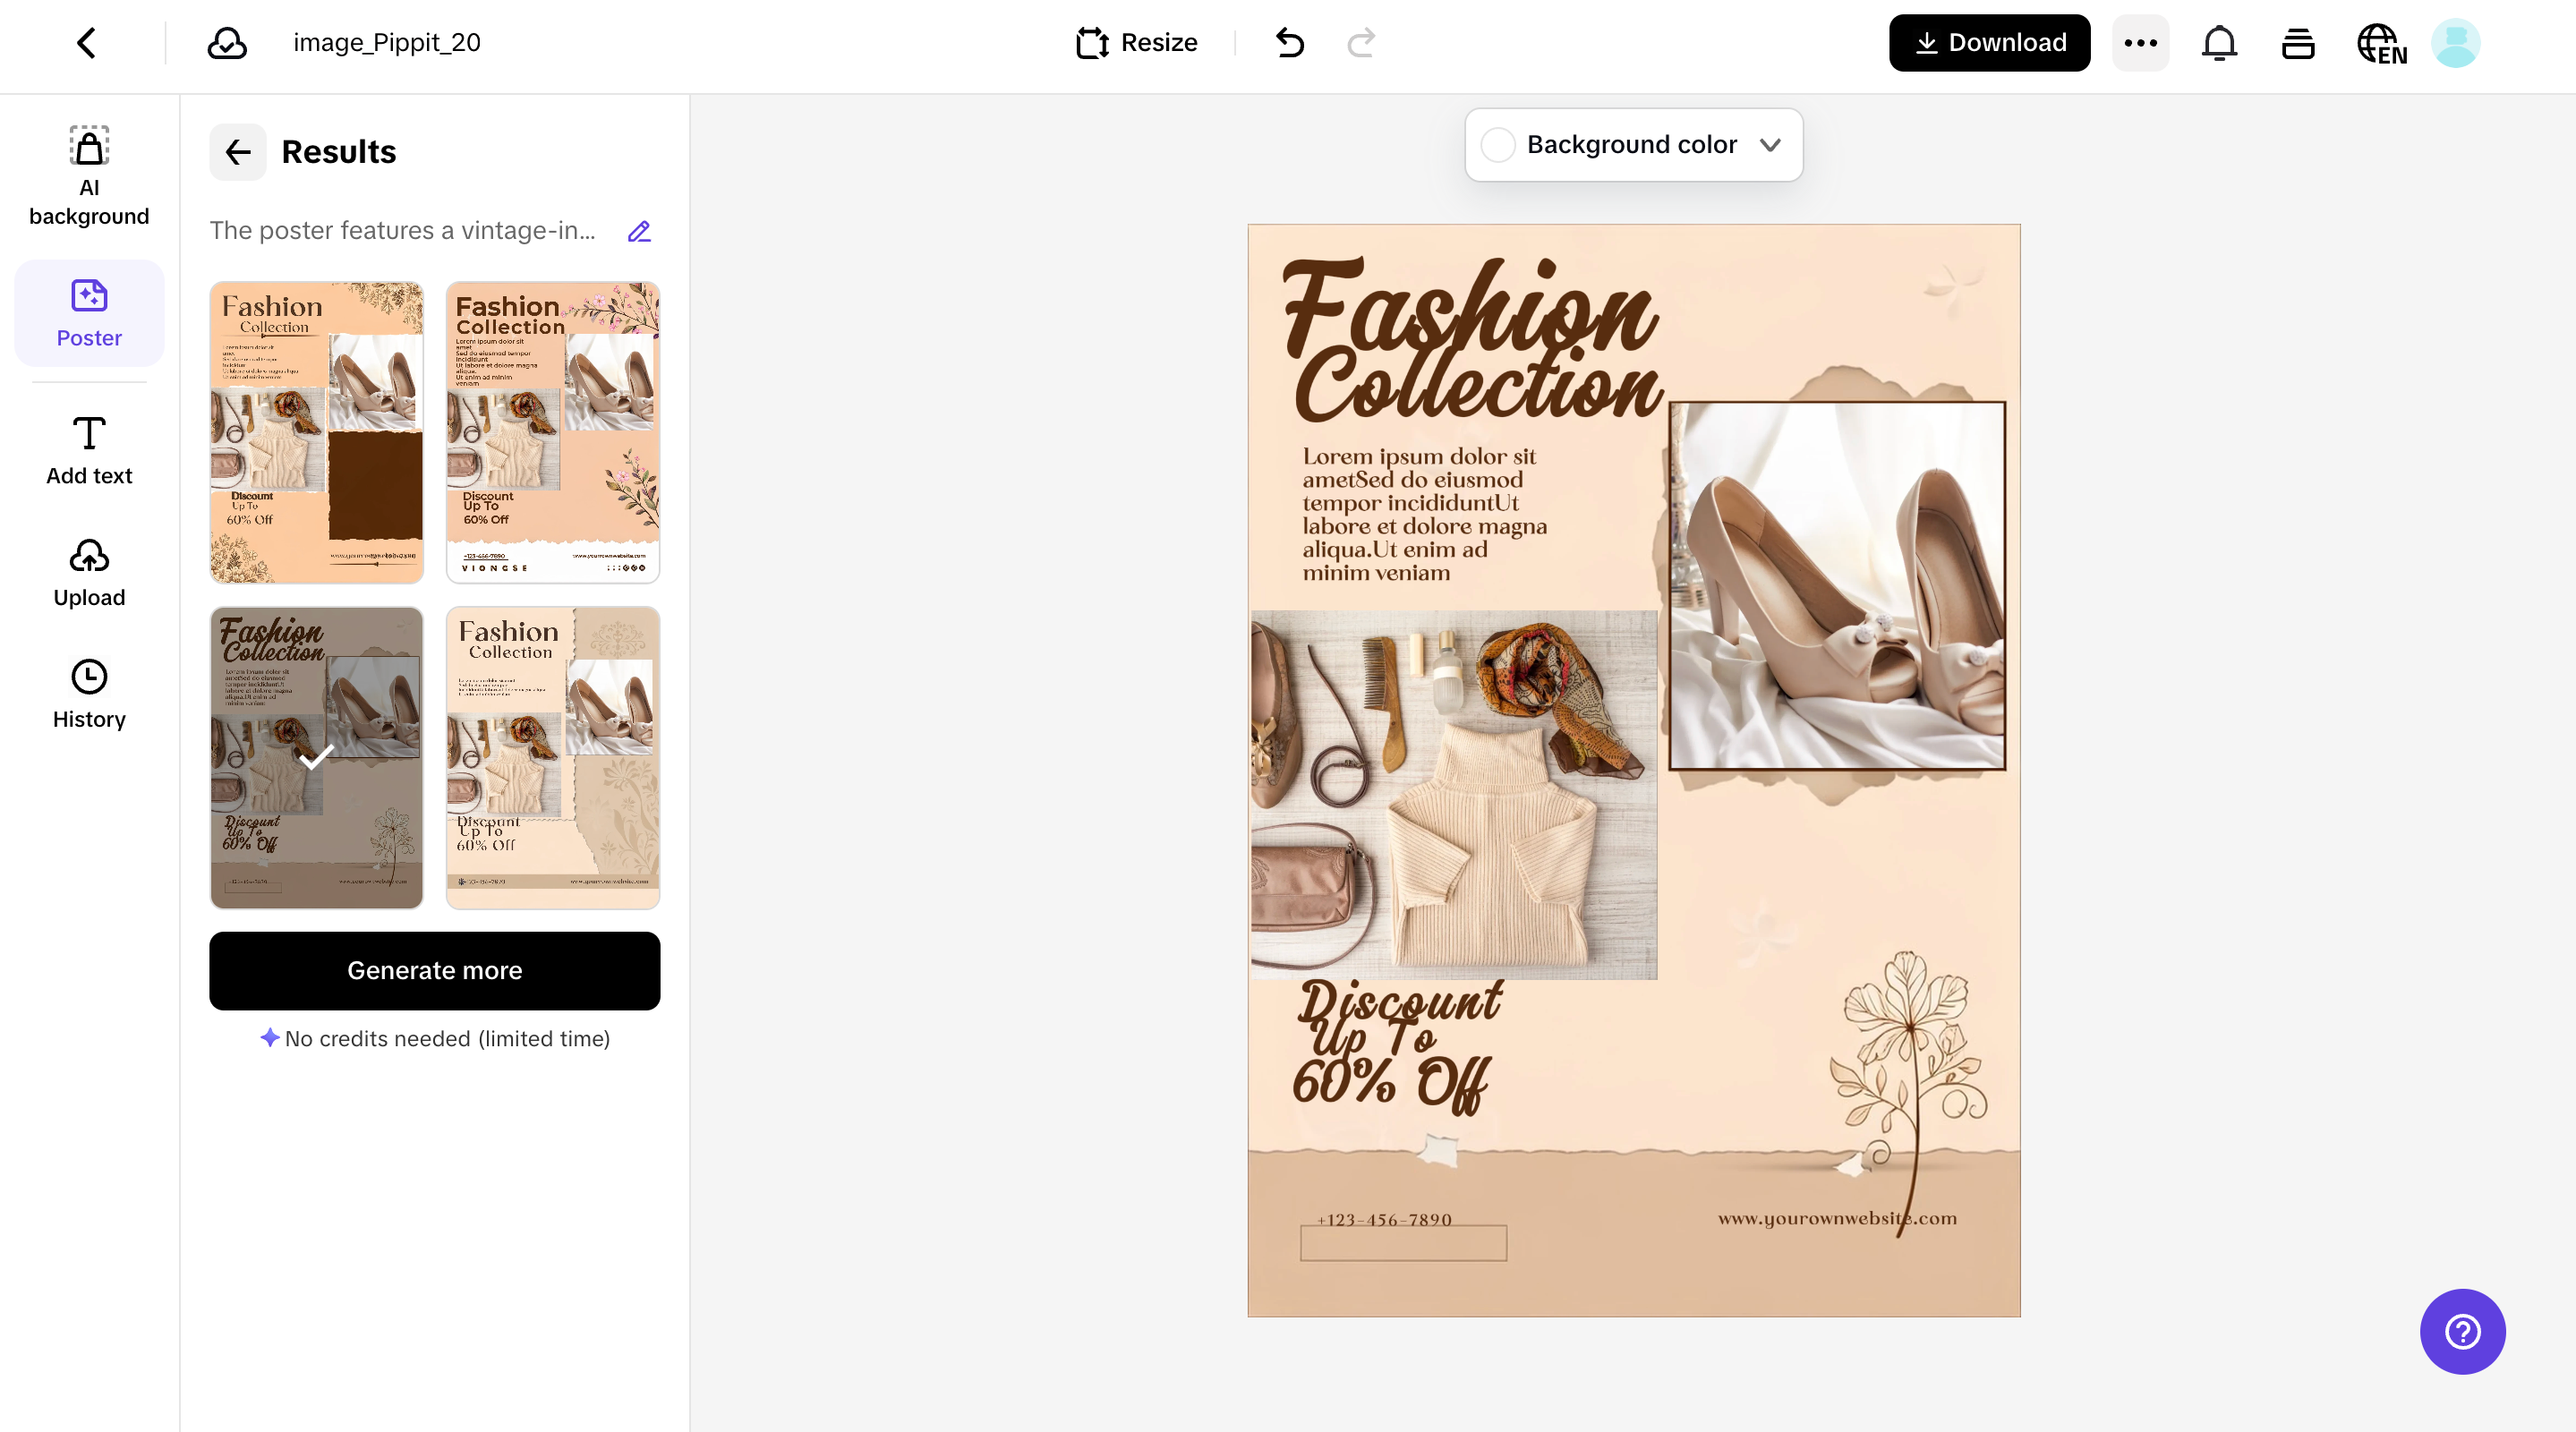The width and height of the screenshot is (2576, 1432).
Task: Open the History panel
Action: [x=89, y=693]
